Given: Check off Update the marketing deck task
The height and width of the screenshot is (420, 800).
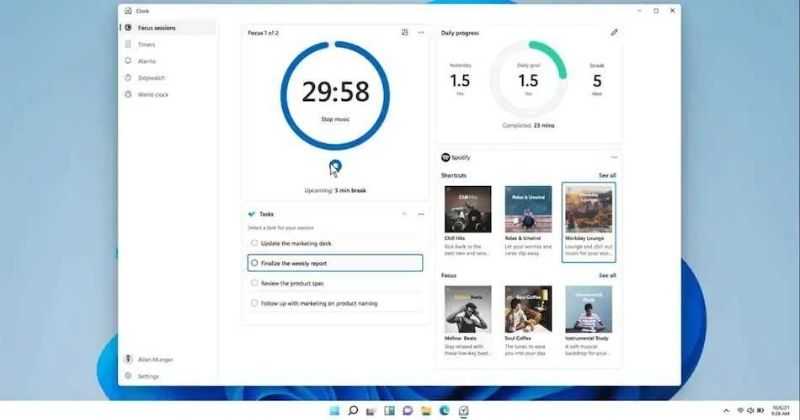Looking at the screenshot, I should click(254, 243).
